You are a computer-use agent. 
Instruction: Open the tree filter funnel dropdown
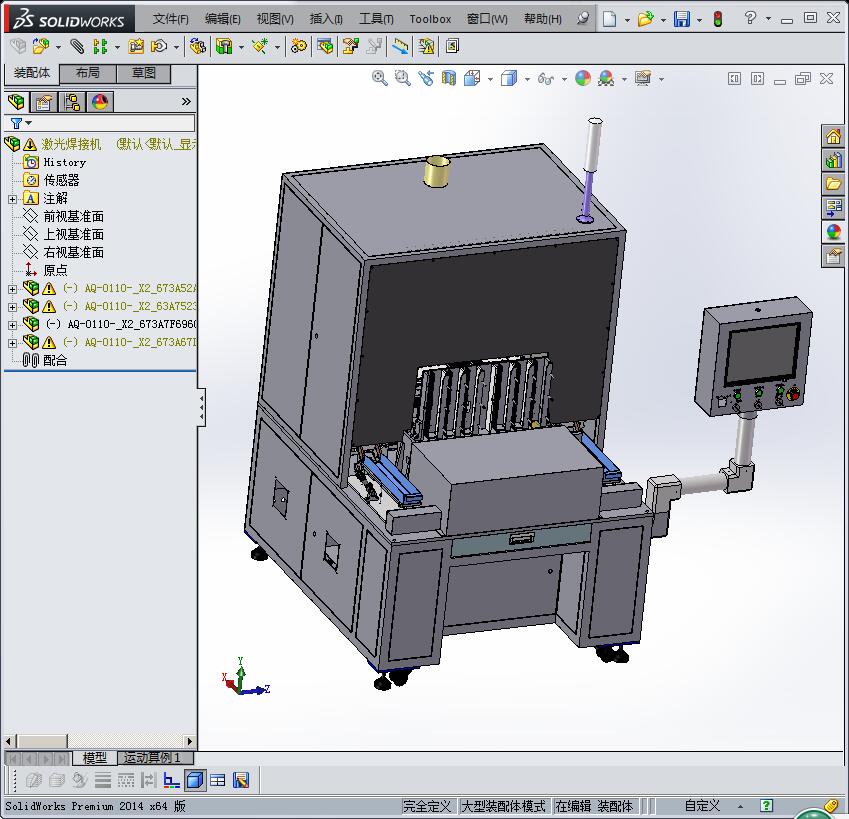(x=20, y=123)
